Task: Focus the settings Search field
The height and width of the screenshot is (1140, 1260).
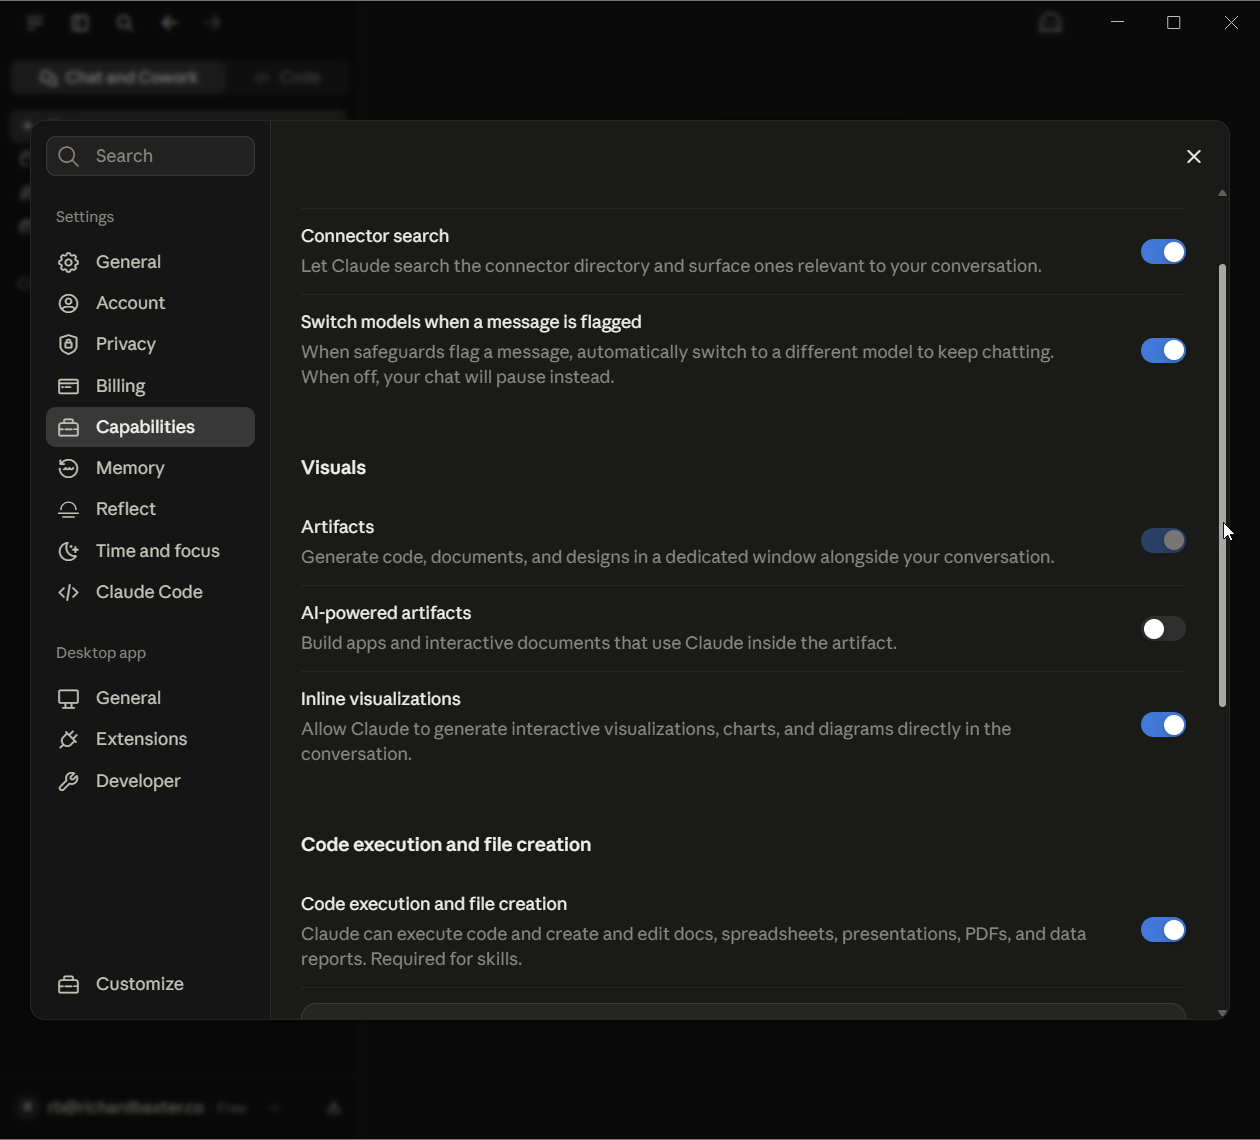Action: point(150,156)
